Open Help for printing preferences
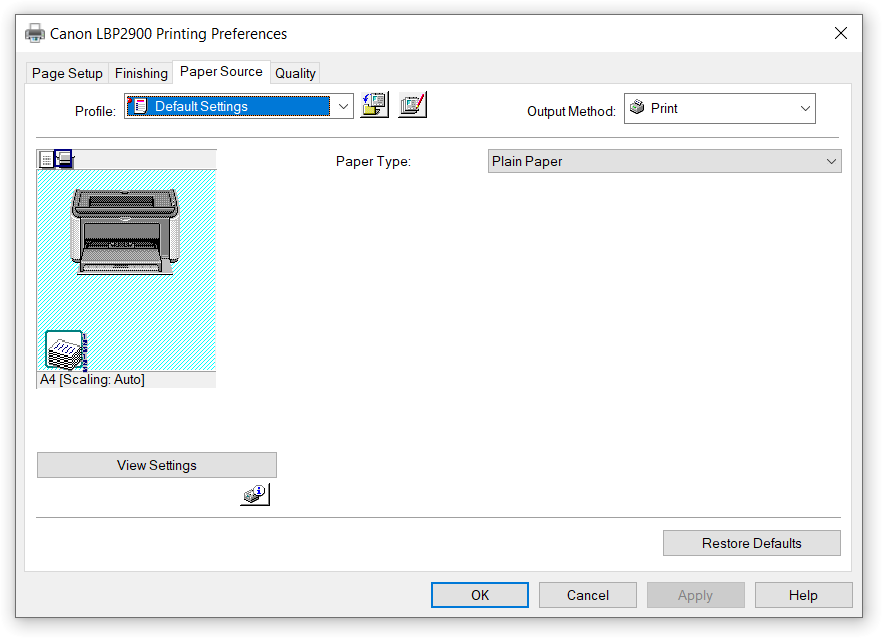Image resolution: width=882 pixels, height=638 pixels. (803, 595)
